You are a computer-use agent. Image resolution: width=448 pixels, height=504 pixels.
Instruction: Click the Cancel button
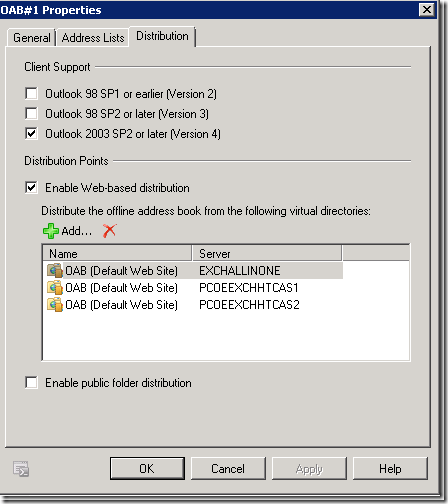tap(228, 468)
